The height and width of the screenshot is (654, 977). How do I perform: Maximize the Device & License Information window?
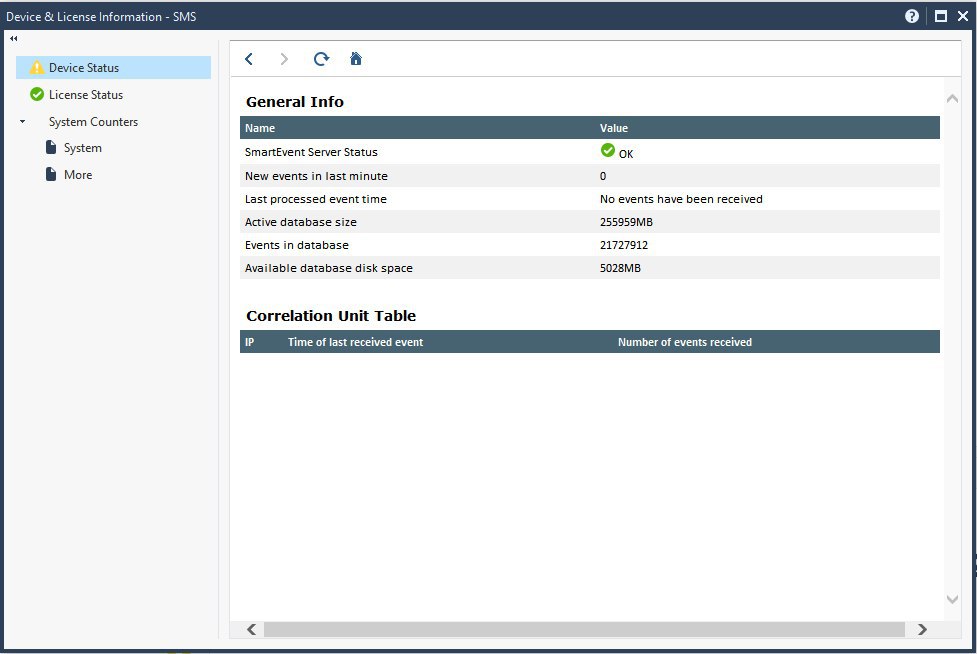[941, 16]
